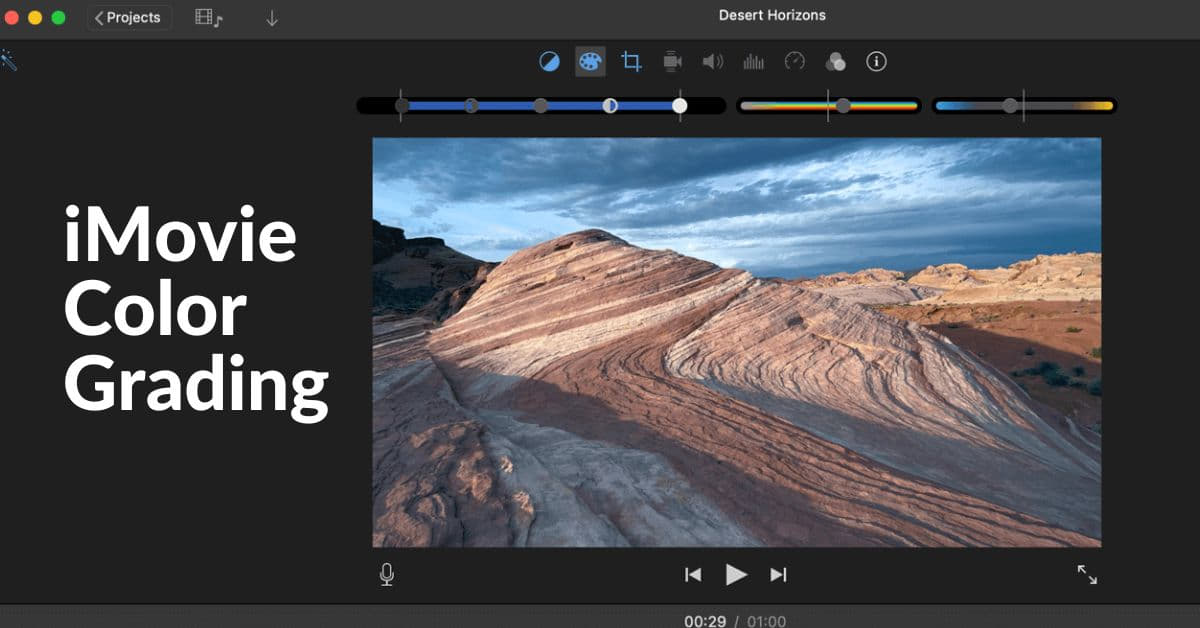Enter fullscreen playback with the double-arrow icon
The image size is (1200, 628).
[x=1087, y=574]
